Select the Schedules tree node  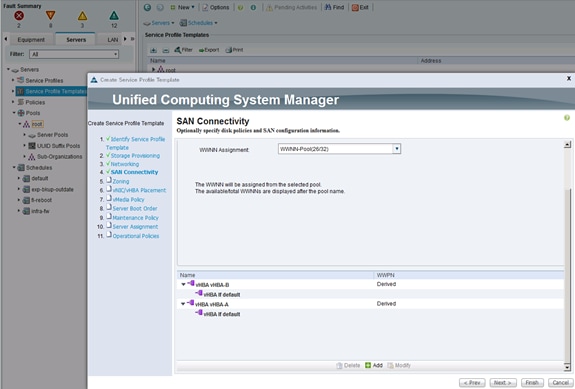pyautogui.click(x=39, y=168)
